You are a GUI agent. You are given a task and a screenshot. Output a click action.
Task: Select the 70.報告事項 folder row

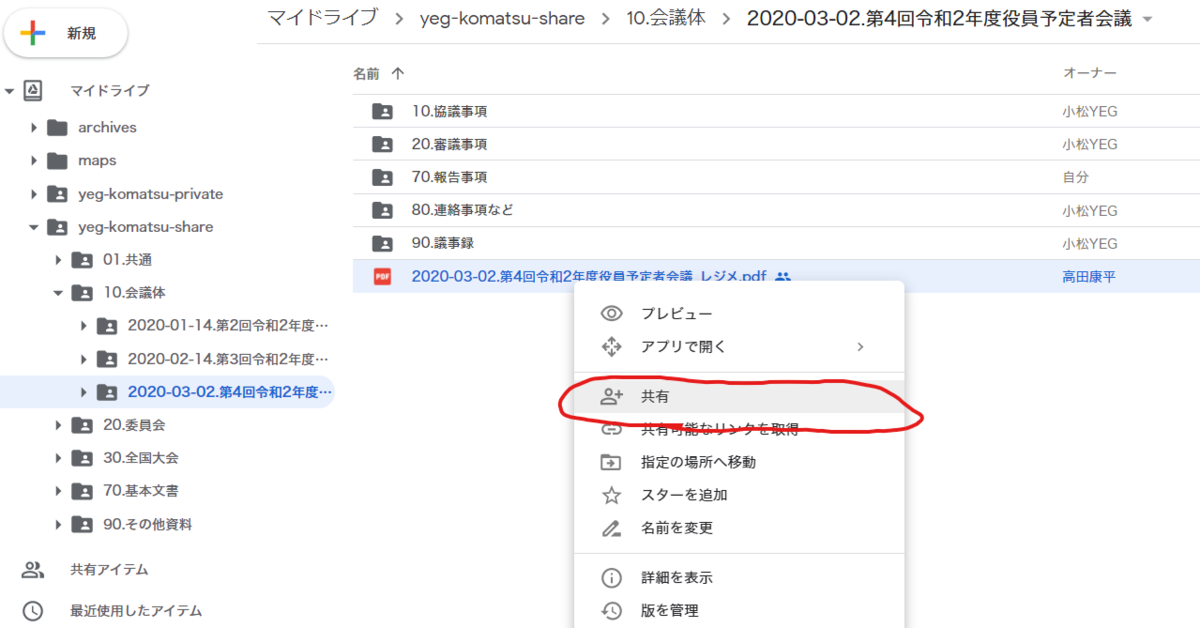[x=776, y=177]
